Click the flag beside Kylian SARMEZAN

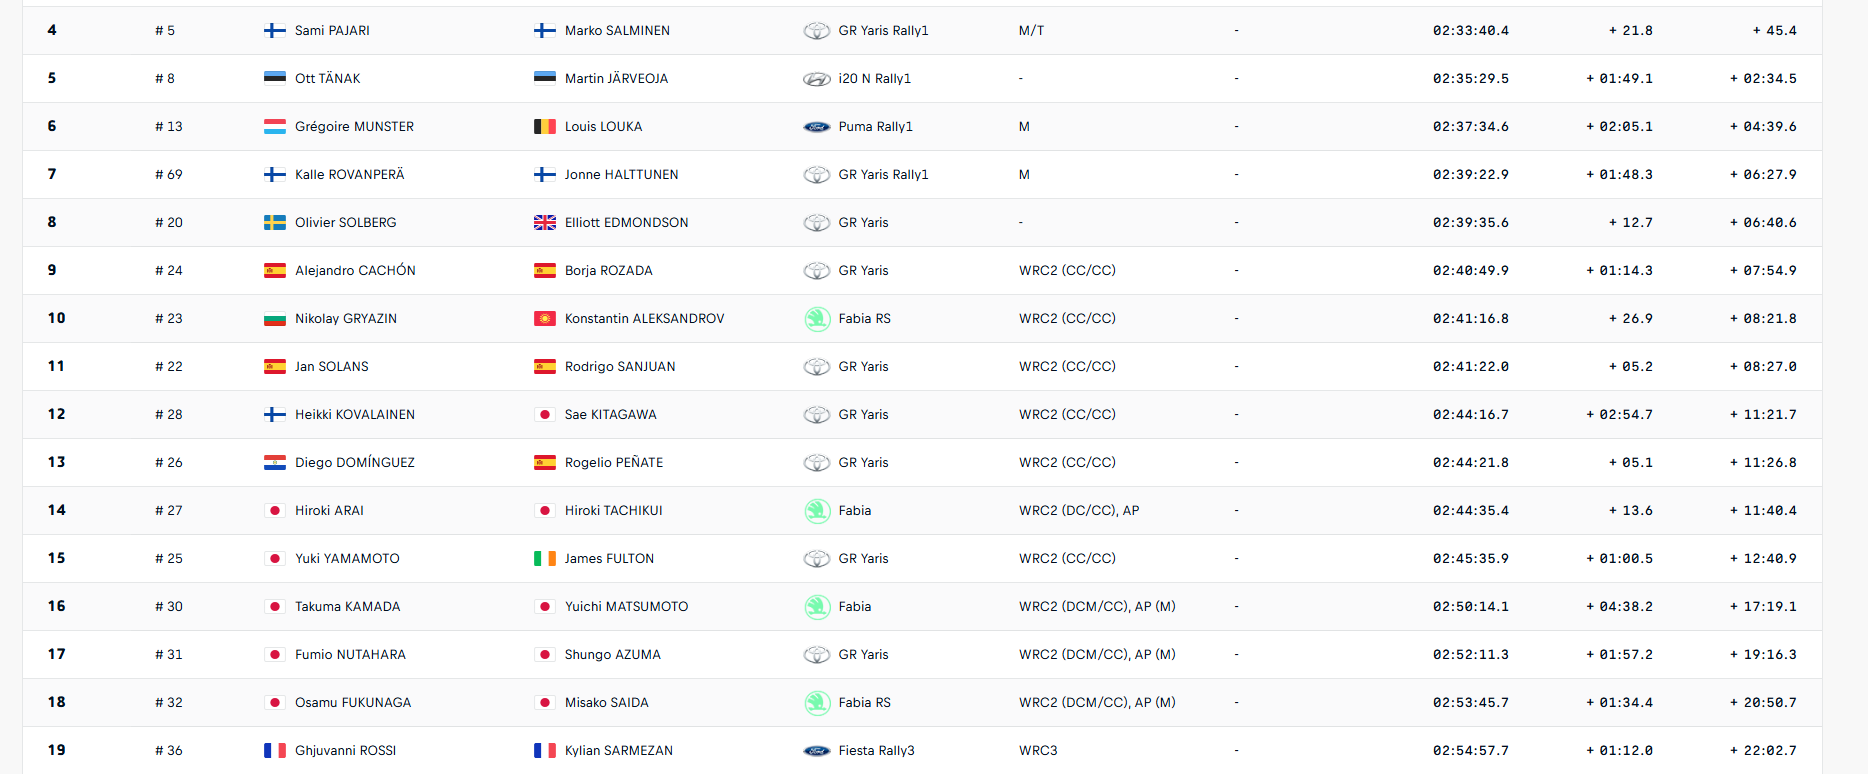click(x=545, y=751)
